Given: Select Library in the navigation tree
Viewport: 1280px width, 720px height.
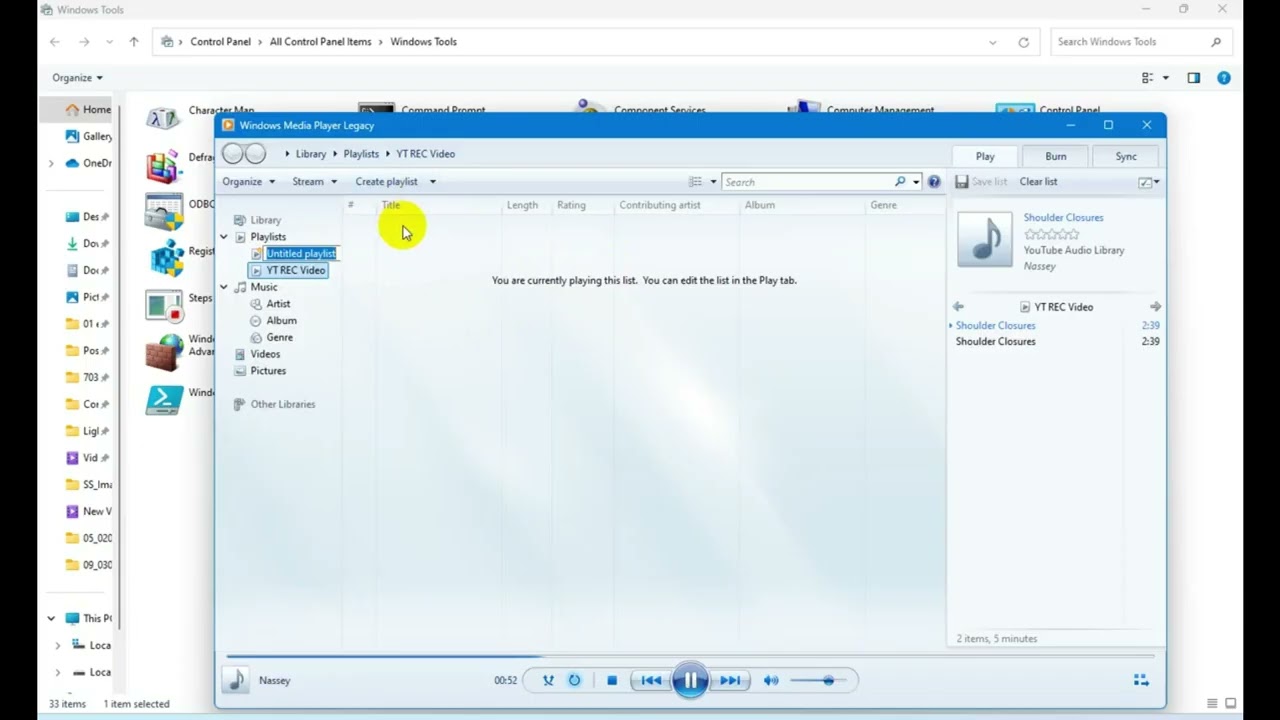Looking at the screenshot, I should tap(265, 220).
